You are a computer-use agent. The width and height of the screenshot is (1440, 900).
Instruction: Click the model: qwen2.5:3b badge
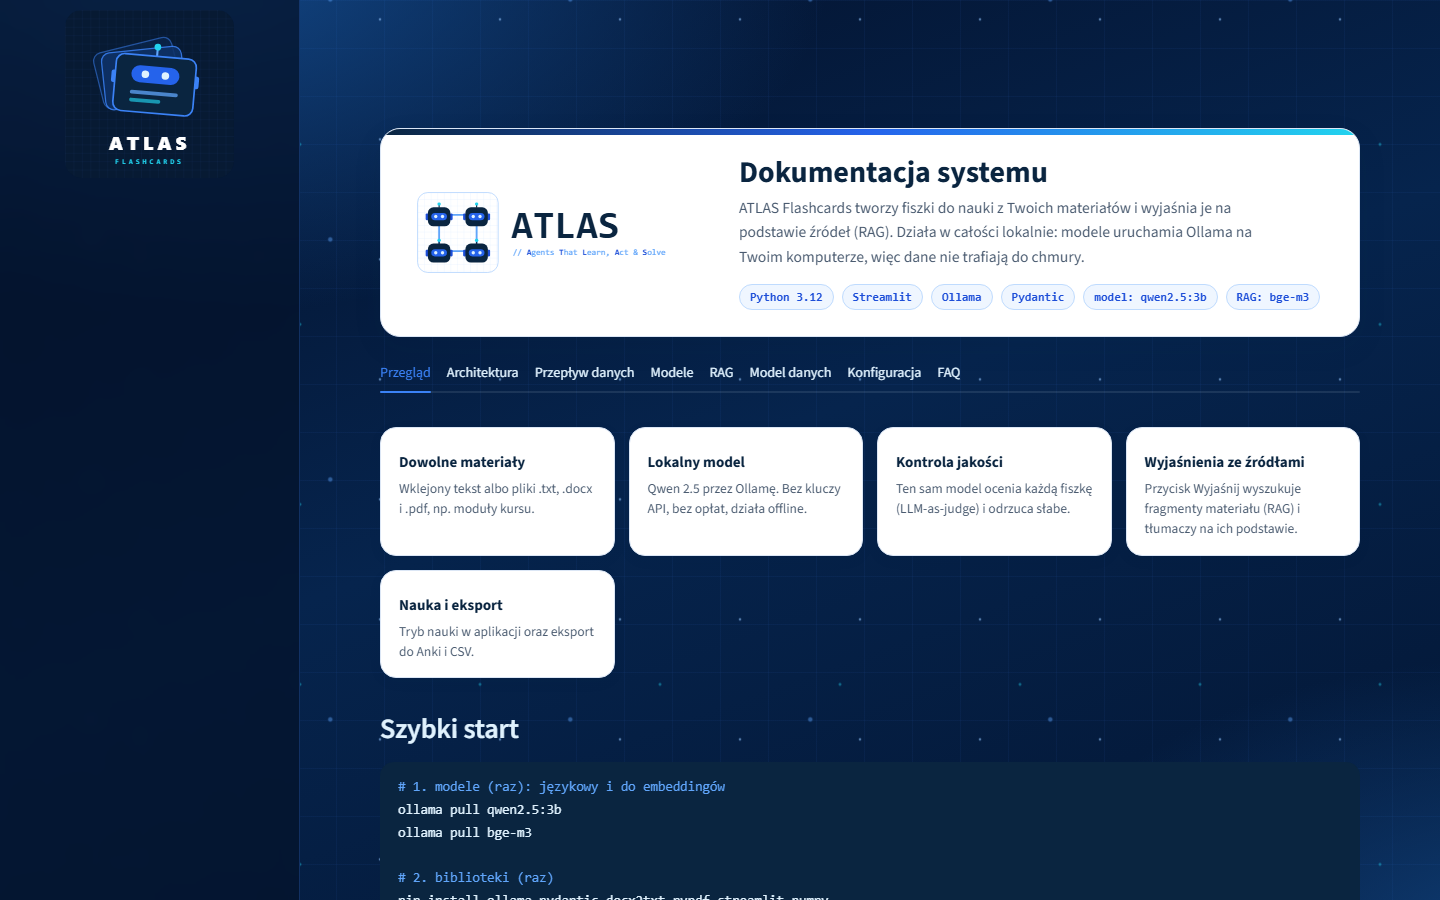[1150, 297]
